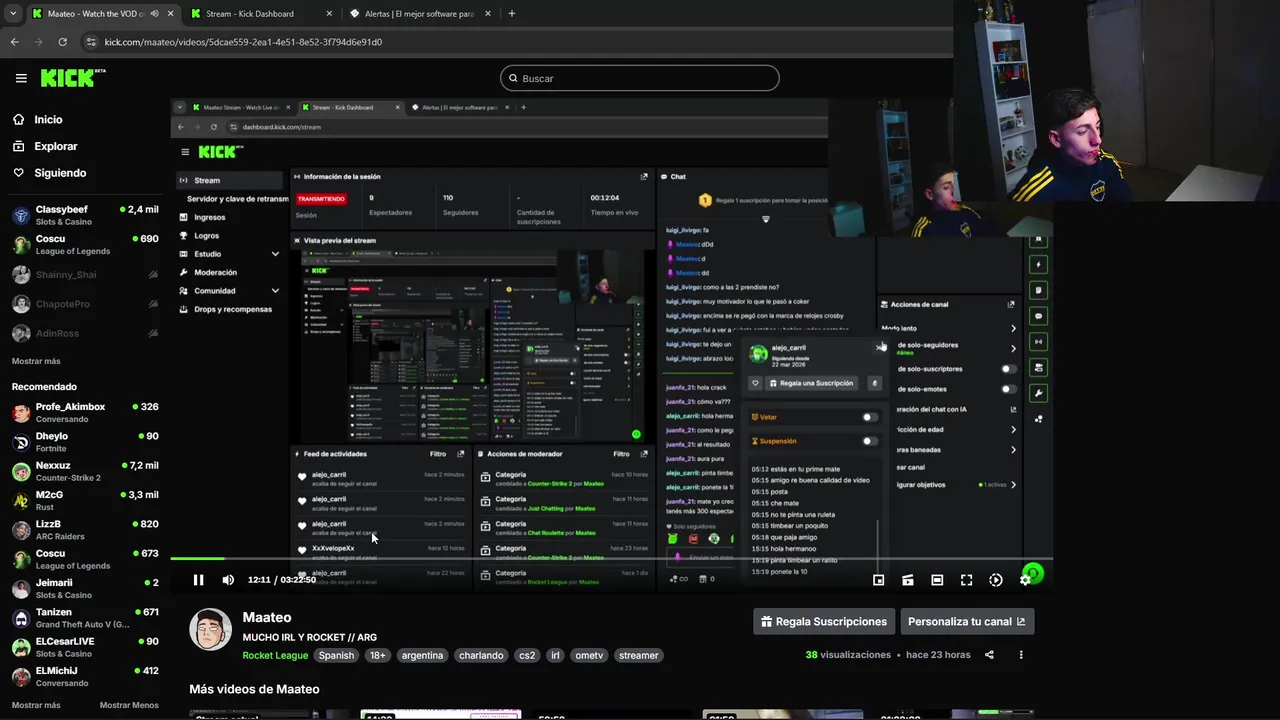The width and height of the screenshot is (1280, 720).
Task: Select the cs2 tag
Action: tap(527, 655)
